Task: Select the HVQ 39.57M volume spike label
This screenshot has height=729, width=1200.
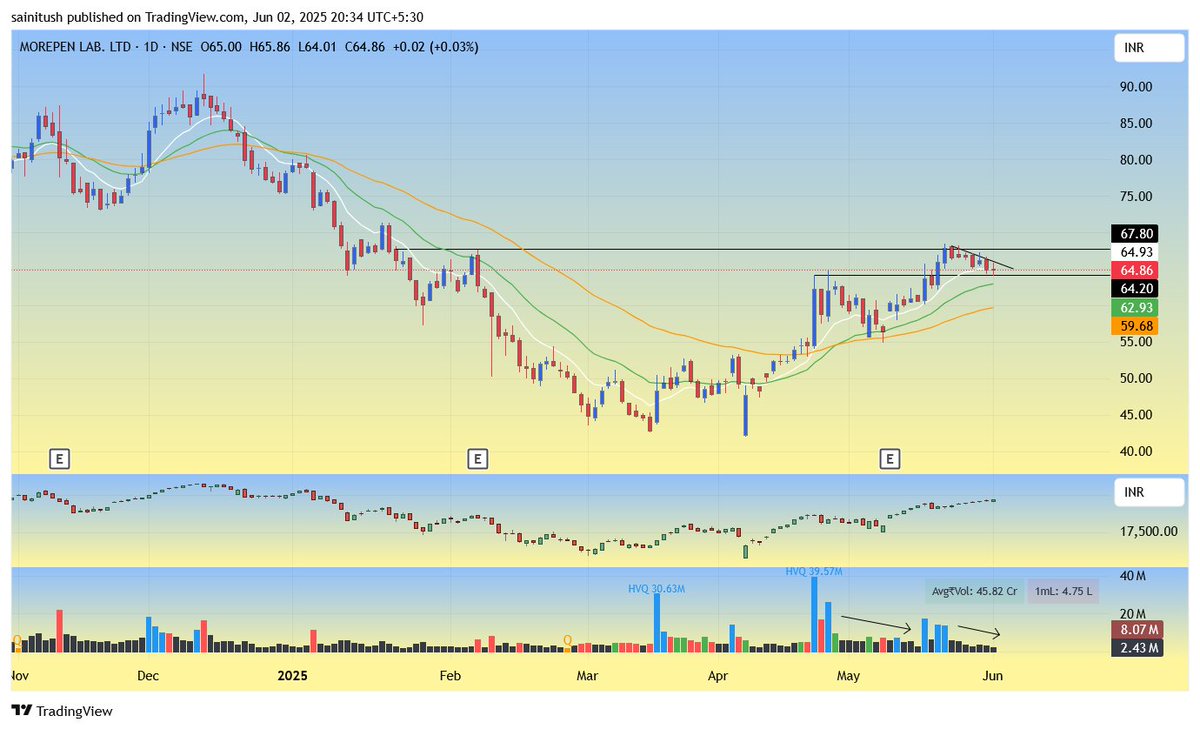Action: 813,571
